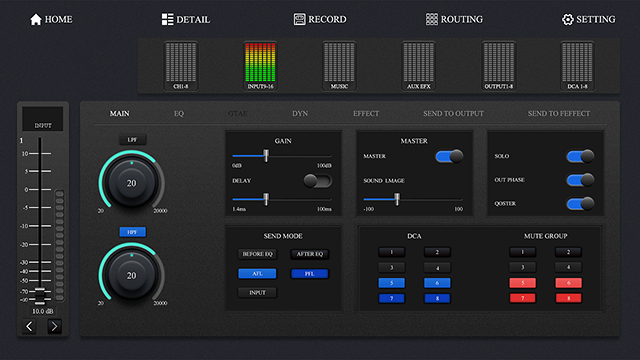Click the channel fader handle
This screenshot has width=640, height=360.
40,296
